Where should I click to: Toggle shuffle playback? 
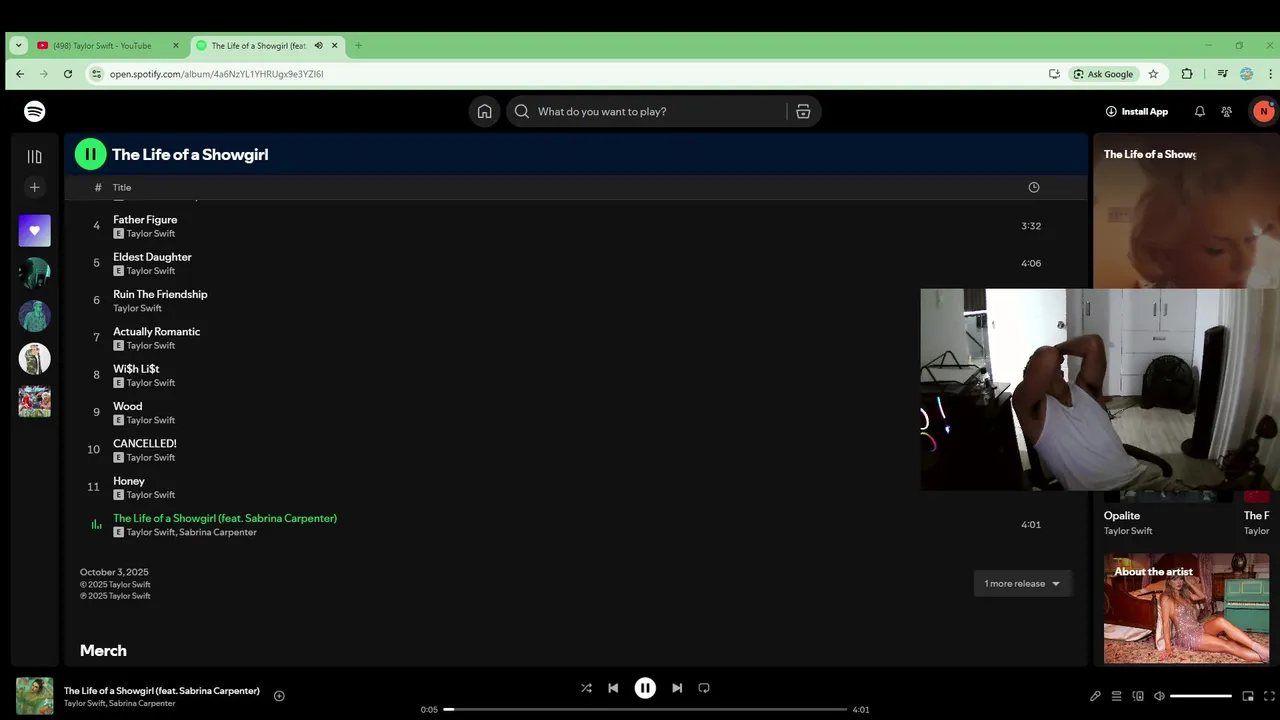pos(586,688)
